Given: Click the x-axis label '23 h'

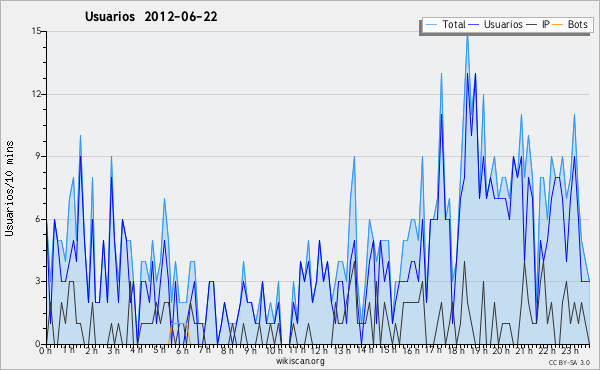Looking at the screenshot, I should pyautogui.click(x=569, y=350).
